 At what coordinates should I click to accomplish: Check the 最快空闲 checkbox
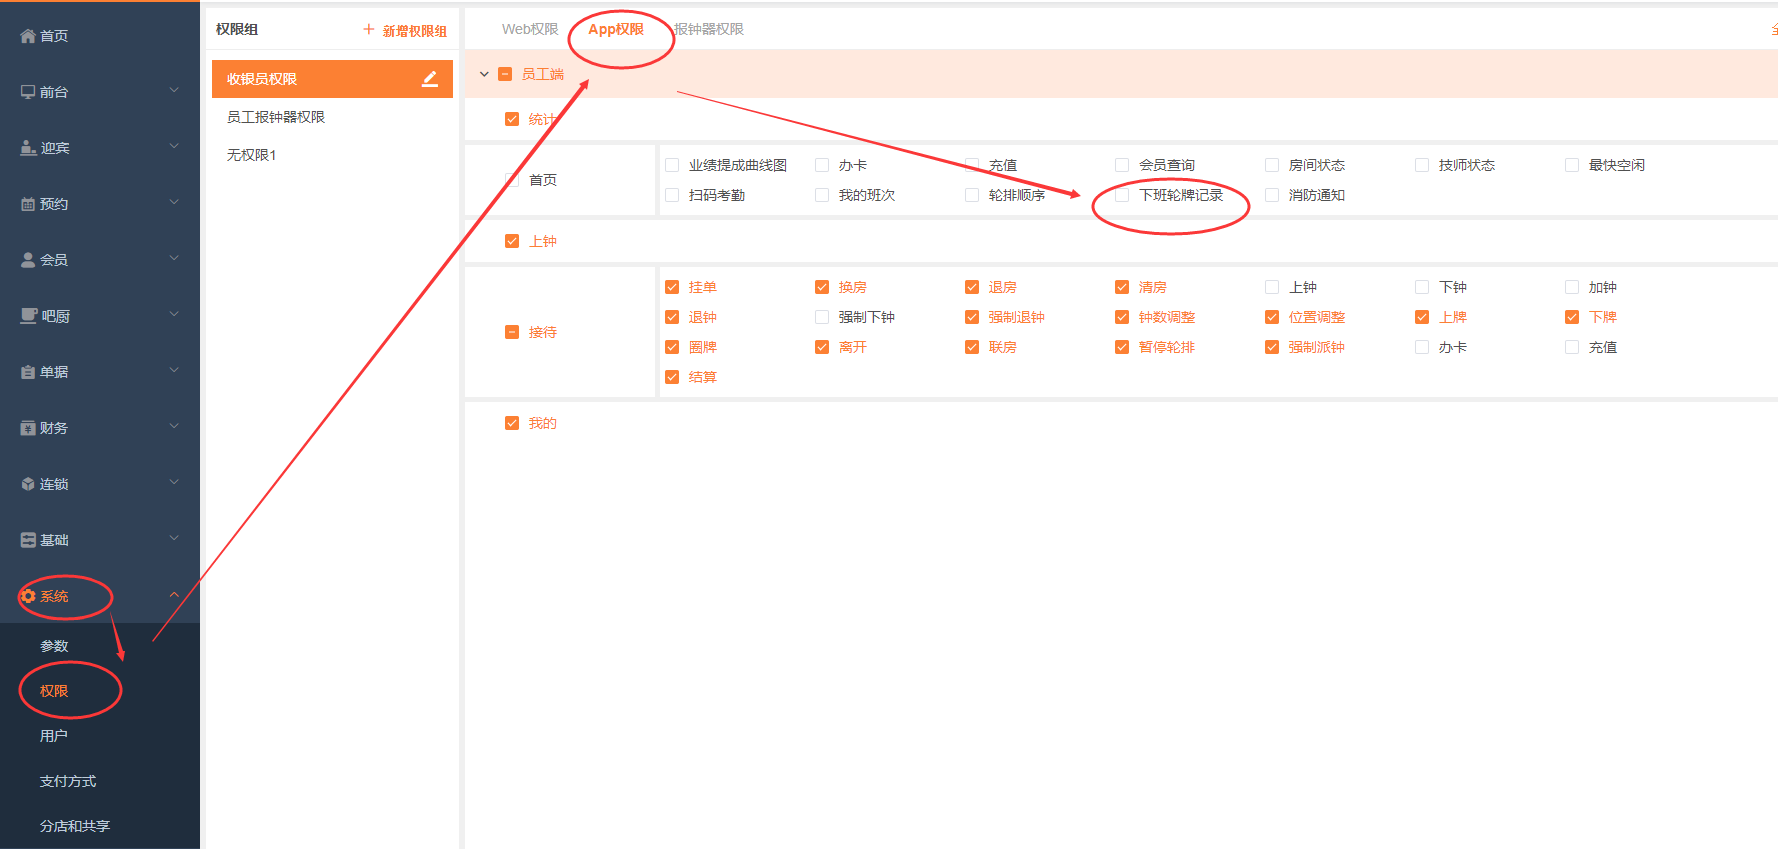tap(1572, 165)
